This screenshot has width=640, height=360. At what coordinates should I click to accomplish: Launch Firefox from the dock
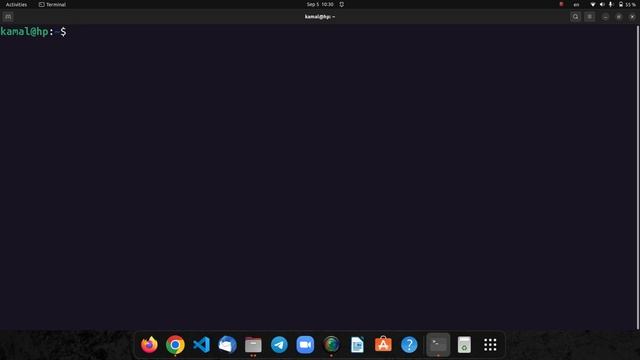149,345
